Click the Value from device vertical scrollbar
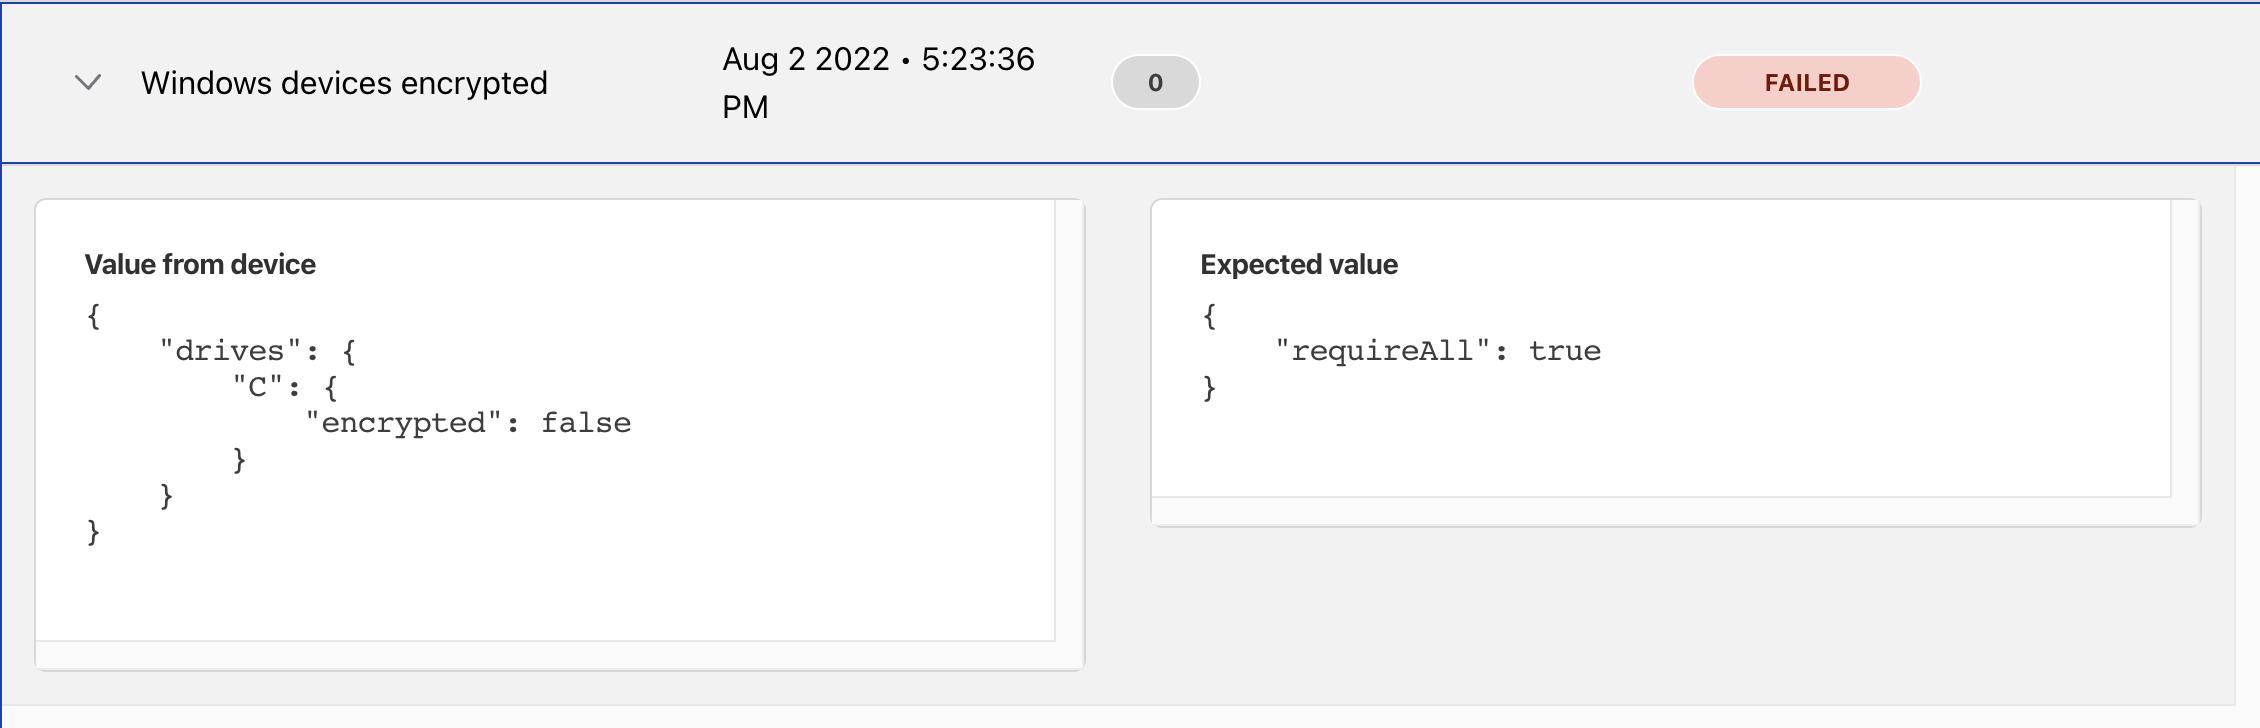The image size is (2260, 728). (x=1069, y=420)
